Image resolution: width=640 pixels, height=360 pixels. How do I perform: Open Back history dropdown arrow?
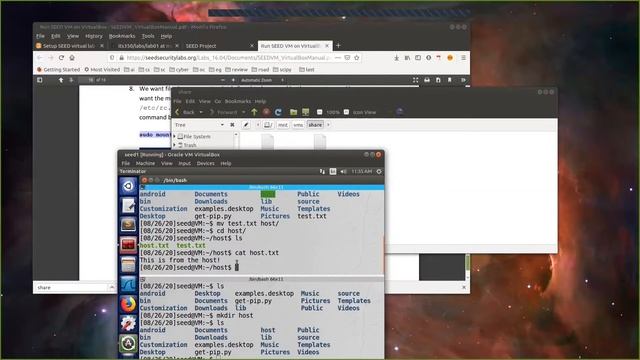click(x=201, y=112)
